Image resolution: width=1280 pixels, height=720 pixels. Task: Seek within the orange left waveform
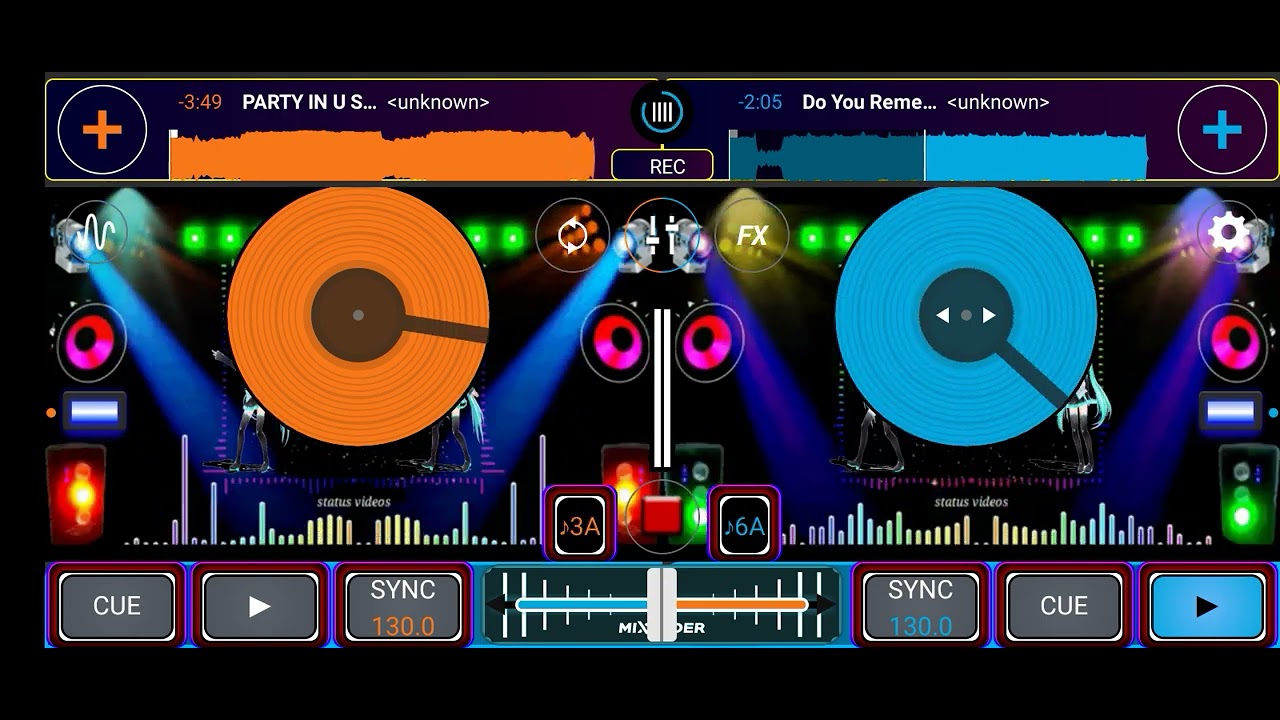tap(382, 155)
